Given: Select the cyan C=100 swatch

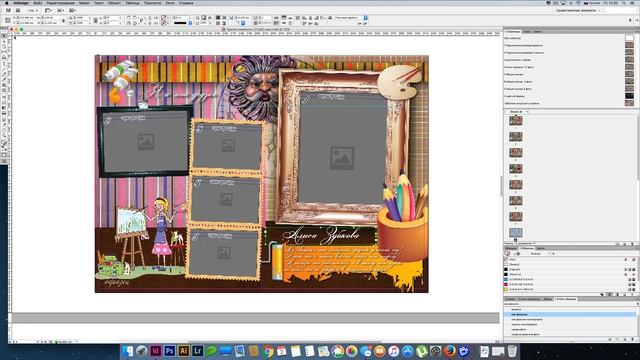Looking at the screenshot, I should point(570,279).
